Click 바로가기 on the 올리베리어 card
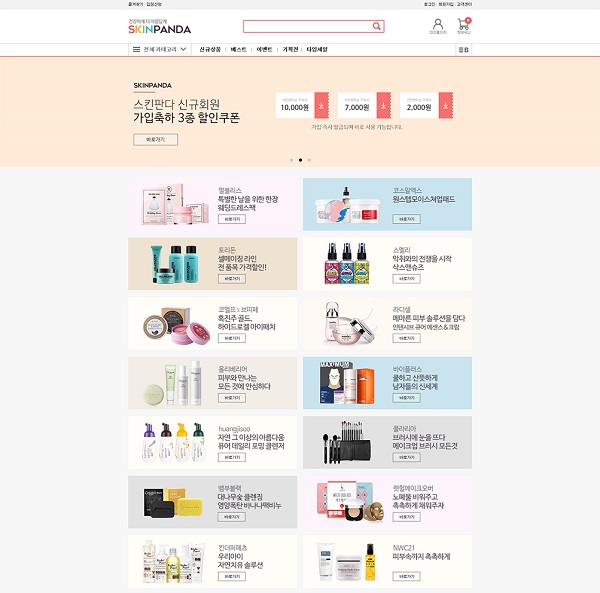The height and width of the screenshot is (593, 600). pyautogui.click(x=232, y=398)
